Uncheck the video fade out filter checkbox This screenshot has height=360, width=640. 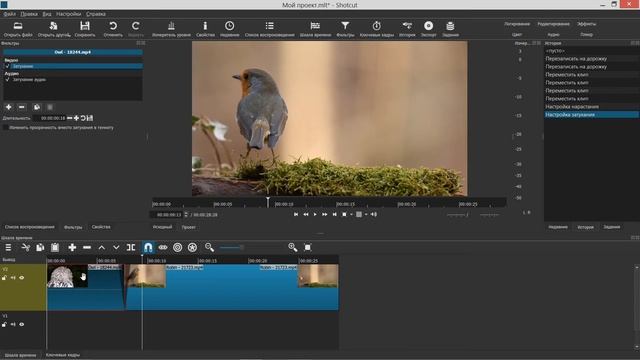pyautogui.click(x=7, y=66)
